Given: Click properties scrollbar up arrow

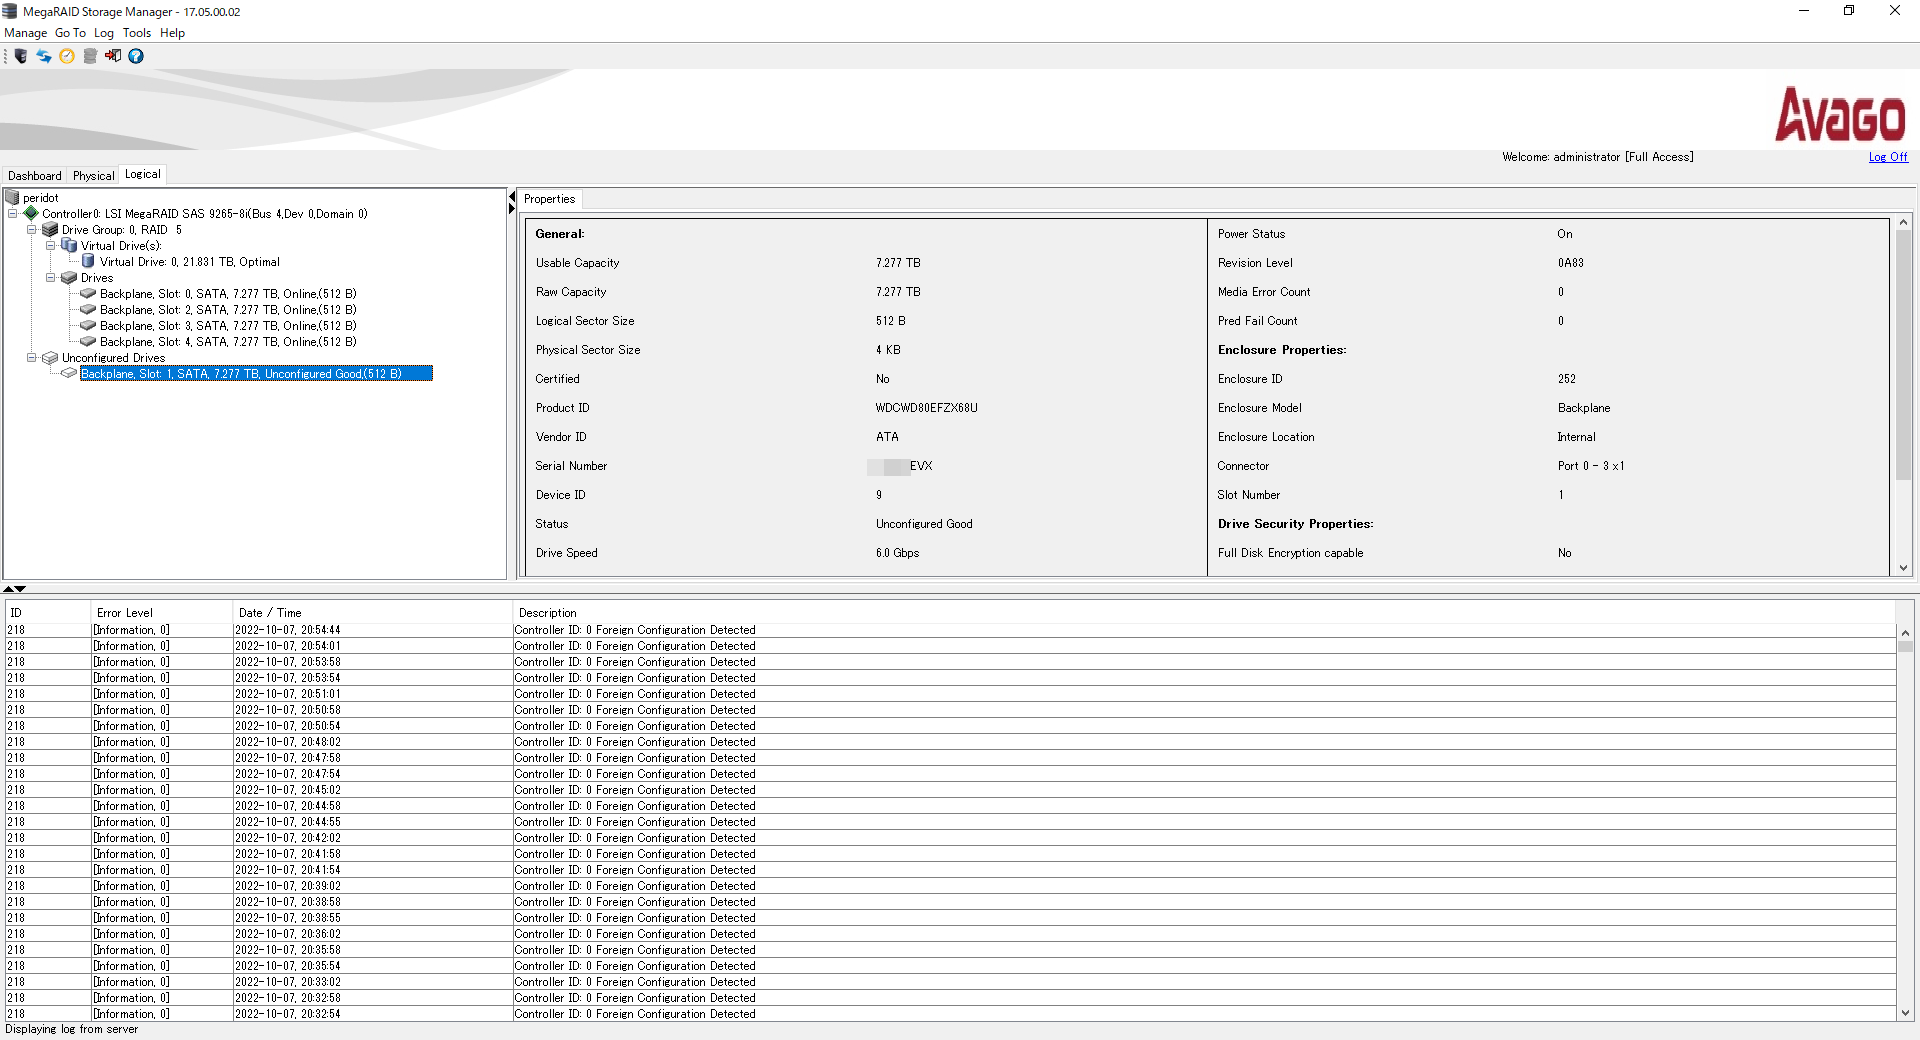Looking at the screenshot, I should click(x=1903, y=222).
